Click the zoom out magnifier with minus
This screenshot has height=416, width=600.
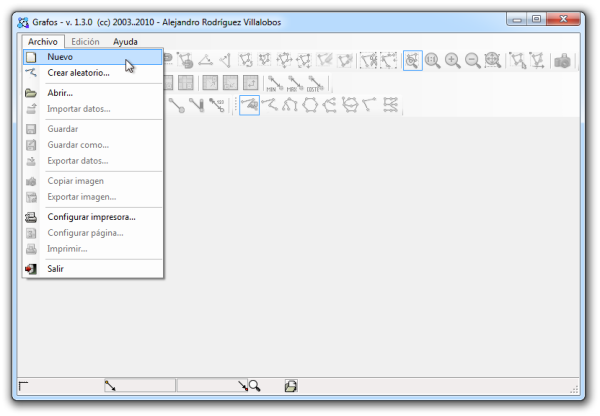pos(473,60)
